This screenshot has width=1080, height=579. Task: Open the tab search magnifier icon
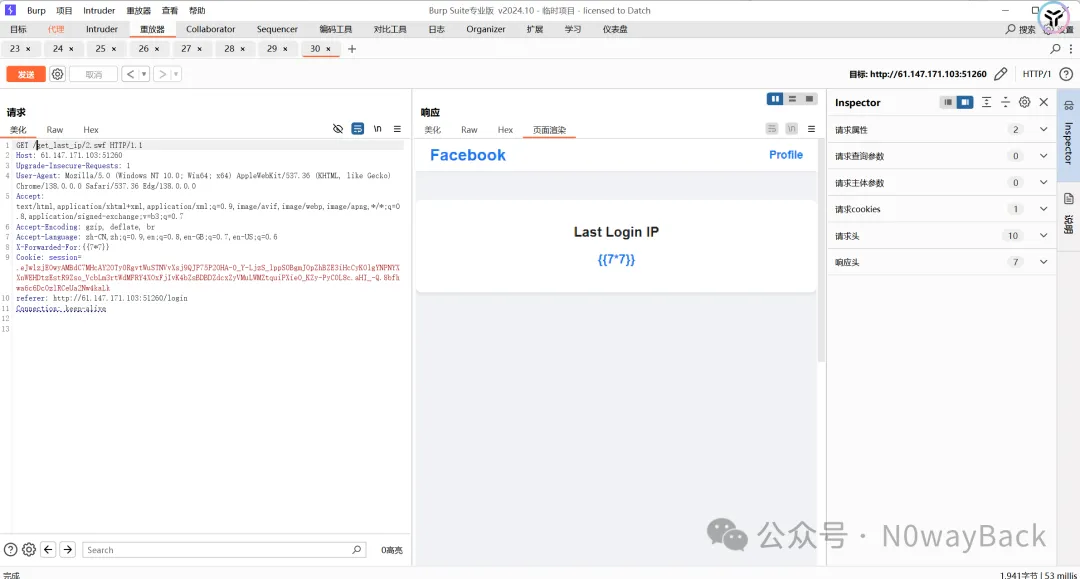pyautogui.click(x=1055, y=49)
